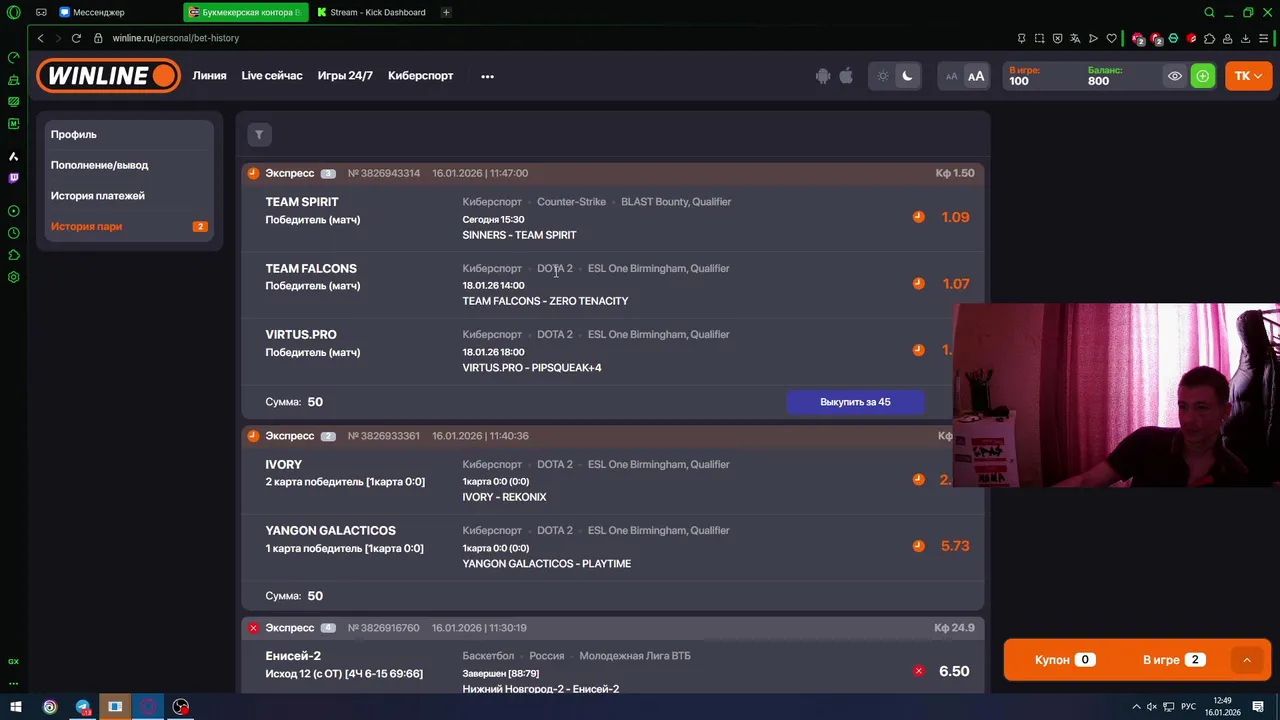Click express bet number 3826933361
The width and height of the screenshot is (1280, 720).
(384, 436)
